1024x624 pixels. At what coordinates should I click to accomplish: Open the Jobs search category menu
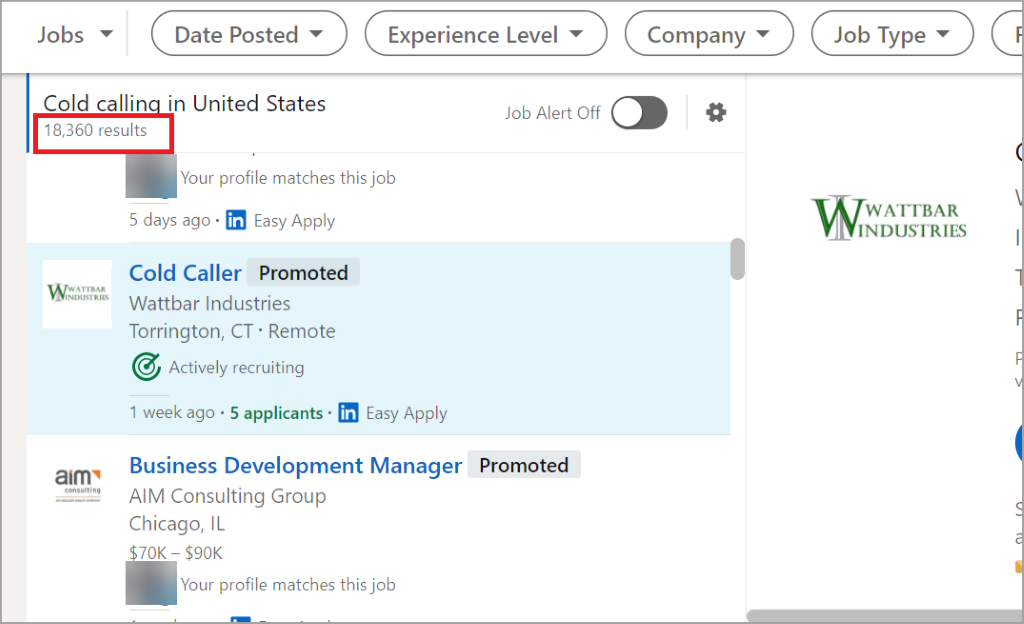[x=76, y=35]
